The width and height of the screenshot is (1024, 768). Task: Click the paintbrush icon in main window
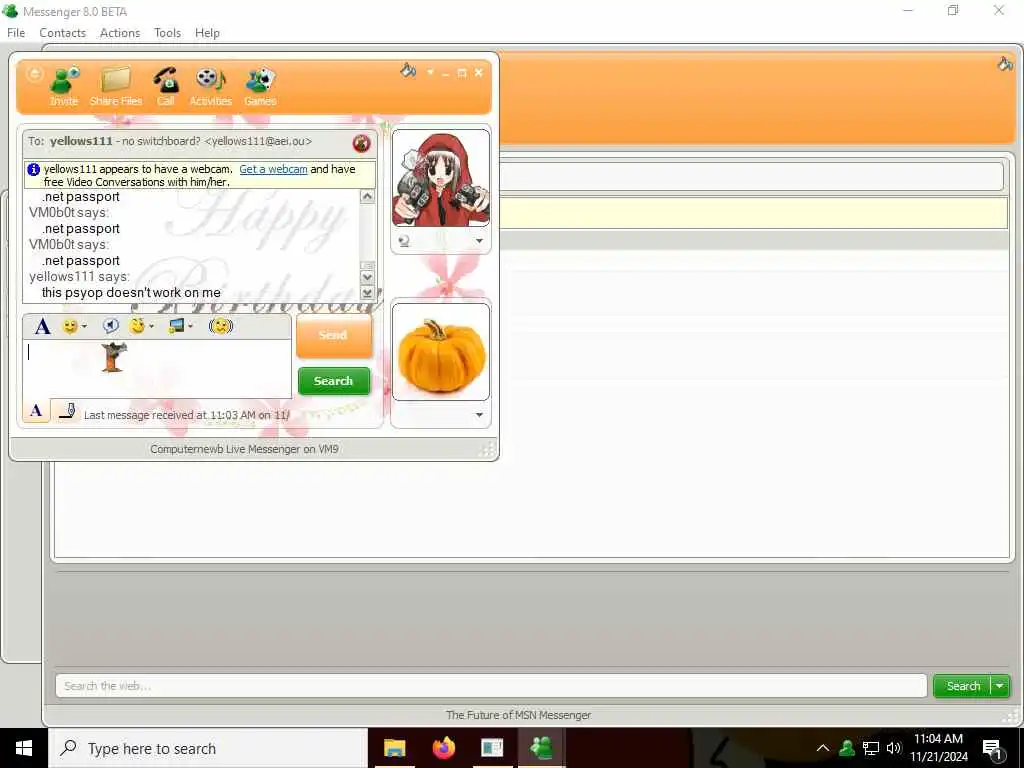click(1005, 63)
